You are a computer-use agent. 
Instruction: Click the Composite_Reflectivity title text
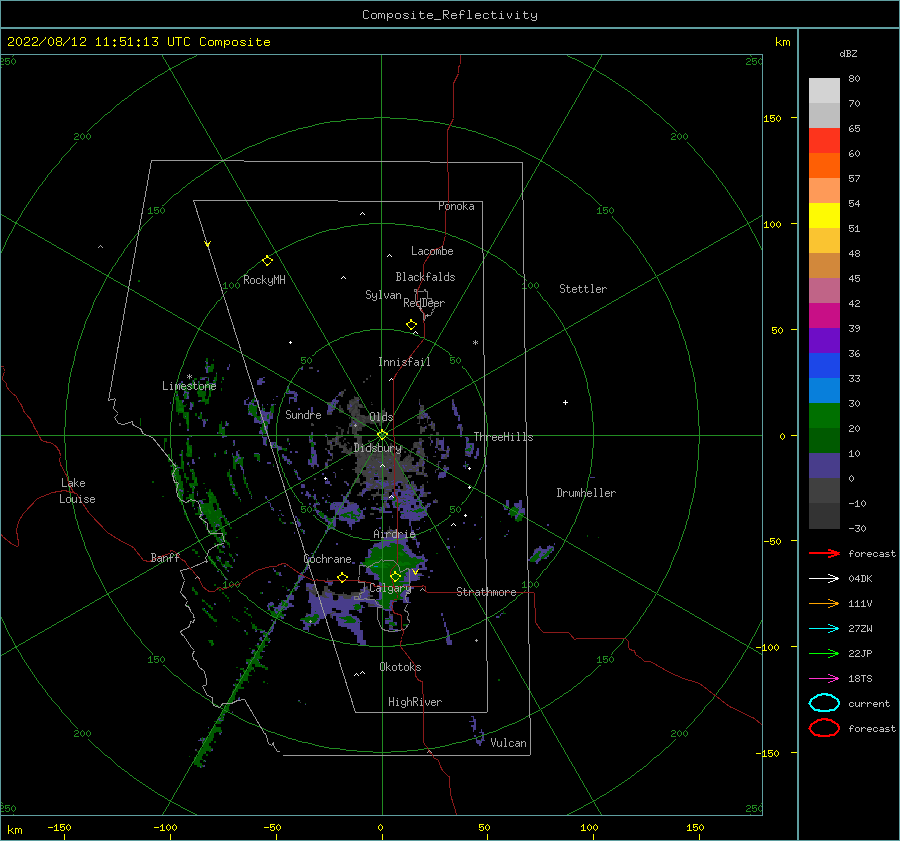[x=450, y=15]
